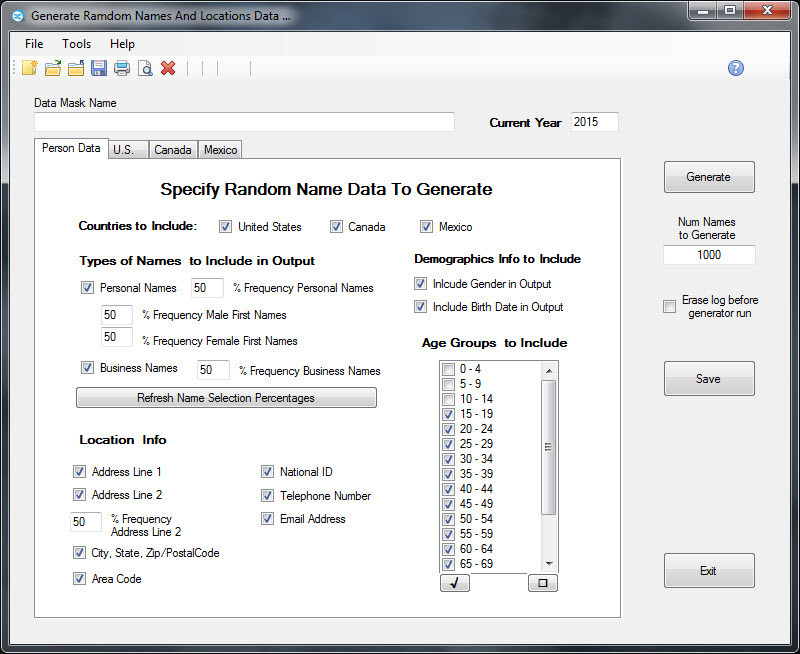Toggle the National ID checkbox
The width and height of the screenshot is (800, 654).
(267, 471)
